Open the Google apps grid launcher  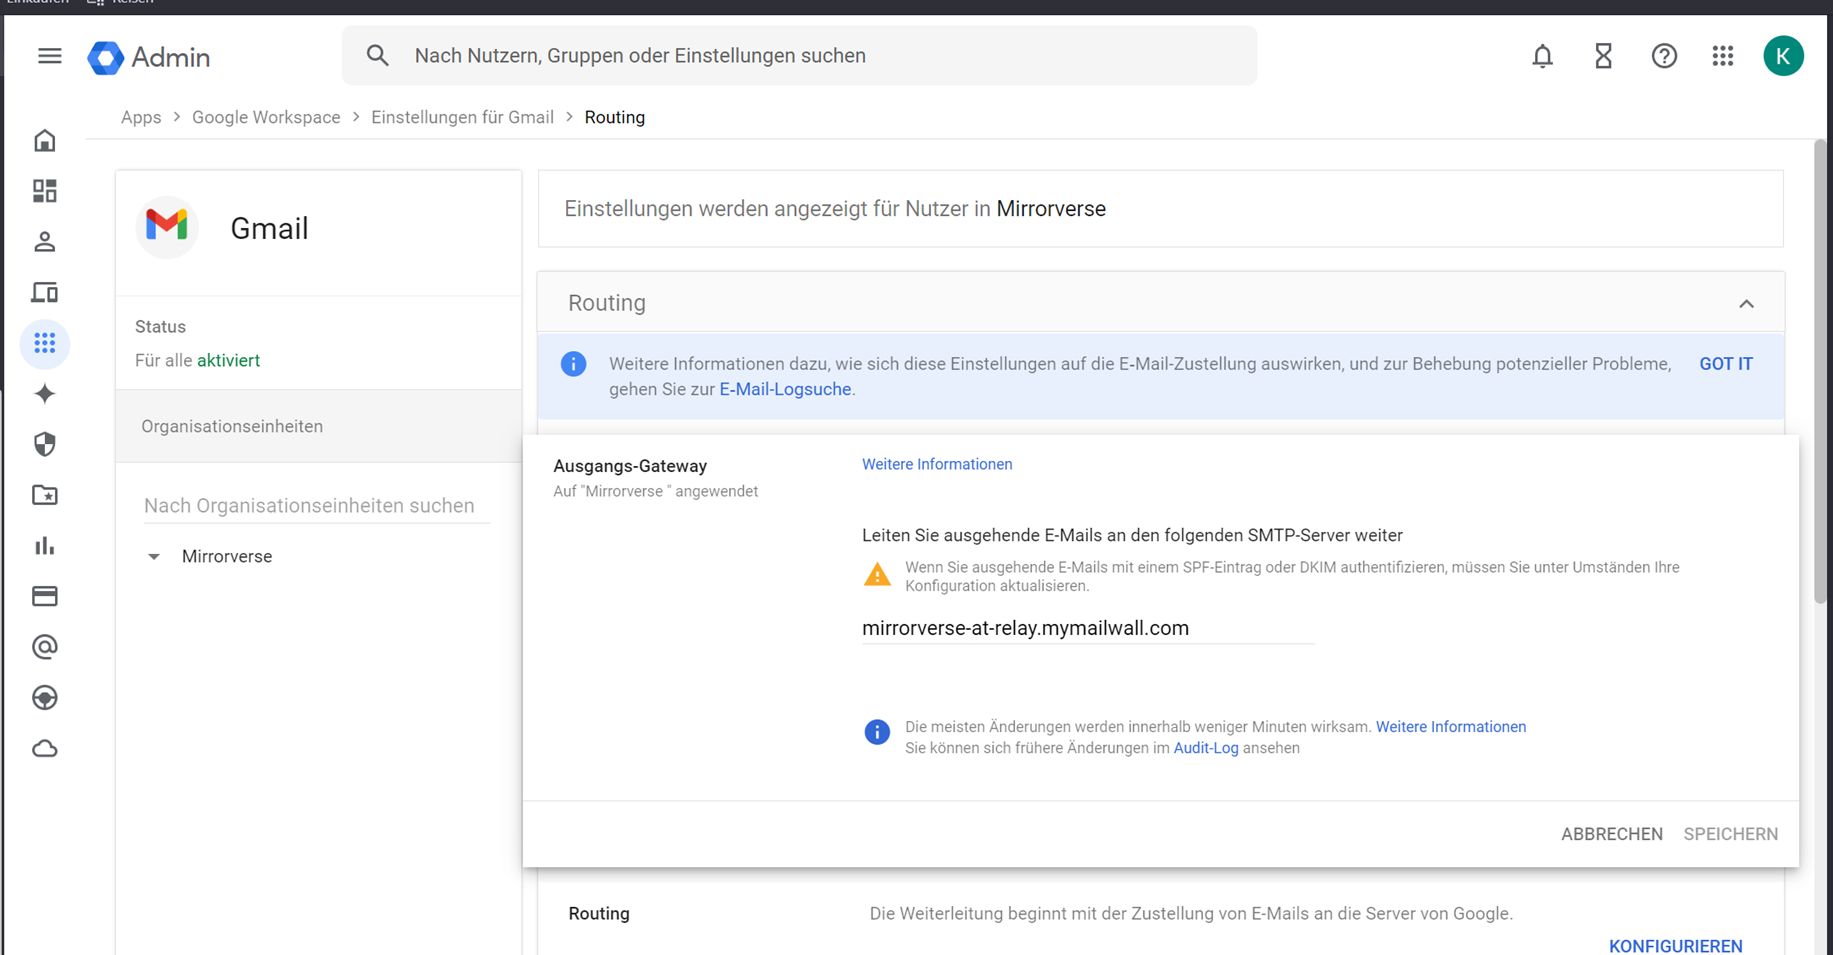[1722, 56]
